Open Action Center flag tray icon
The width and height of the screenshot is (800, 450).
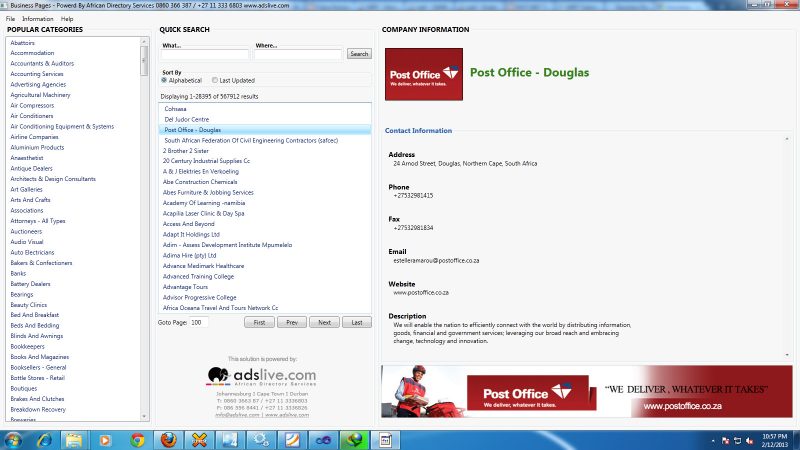tap(726, 441)
